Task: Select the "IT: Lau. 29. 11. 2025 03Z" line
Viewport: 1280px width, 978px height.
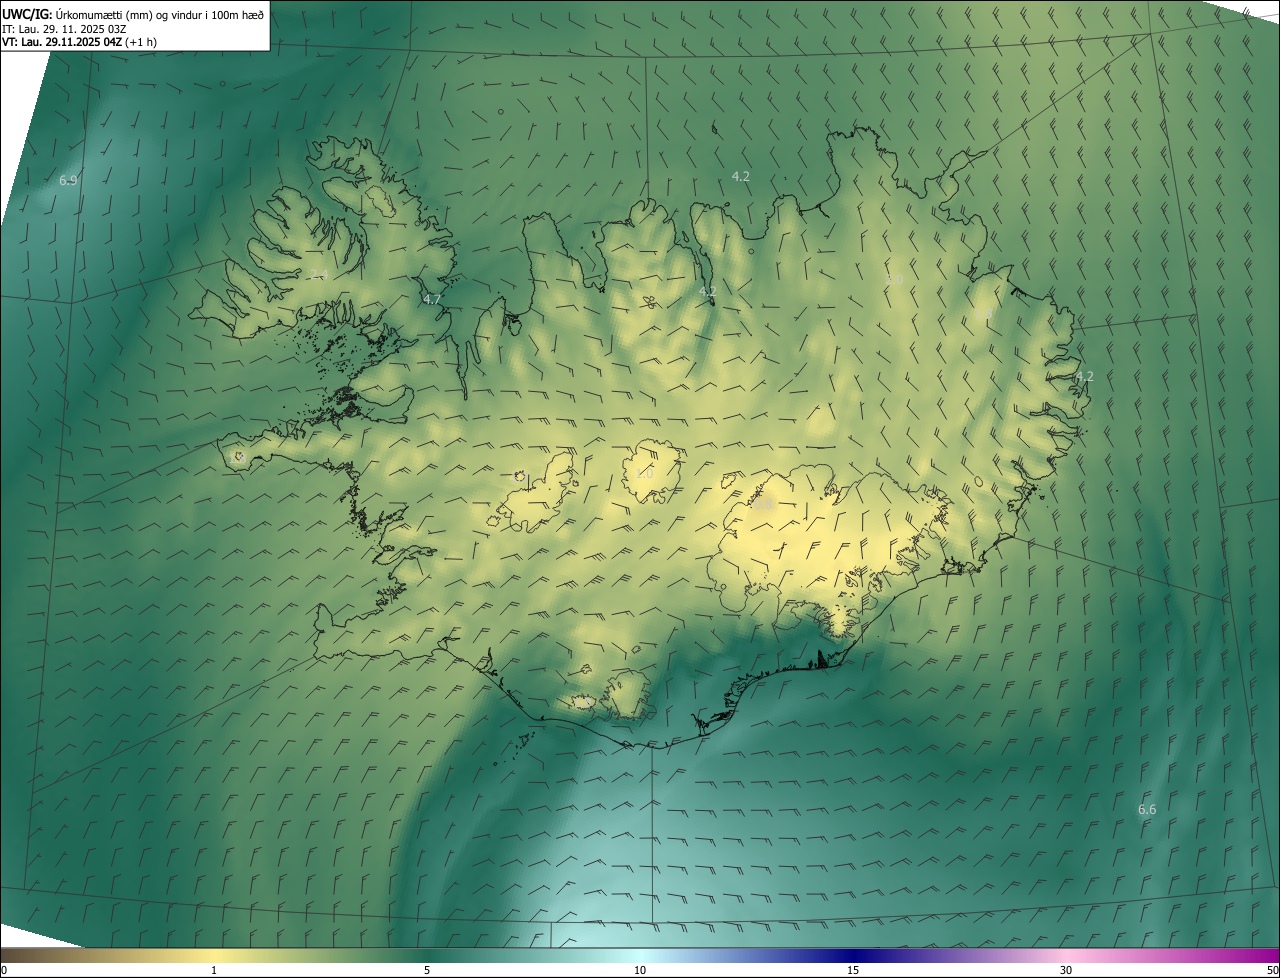Action: tap(64, 29)
